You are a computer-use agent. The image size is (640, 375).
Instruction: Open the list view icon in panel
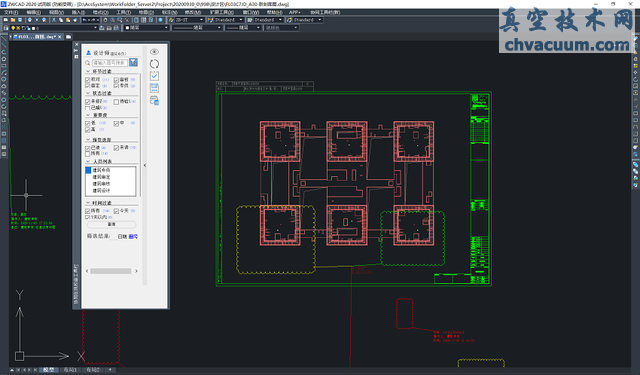[x=154, y=88]
